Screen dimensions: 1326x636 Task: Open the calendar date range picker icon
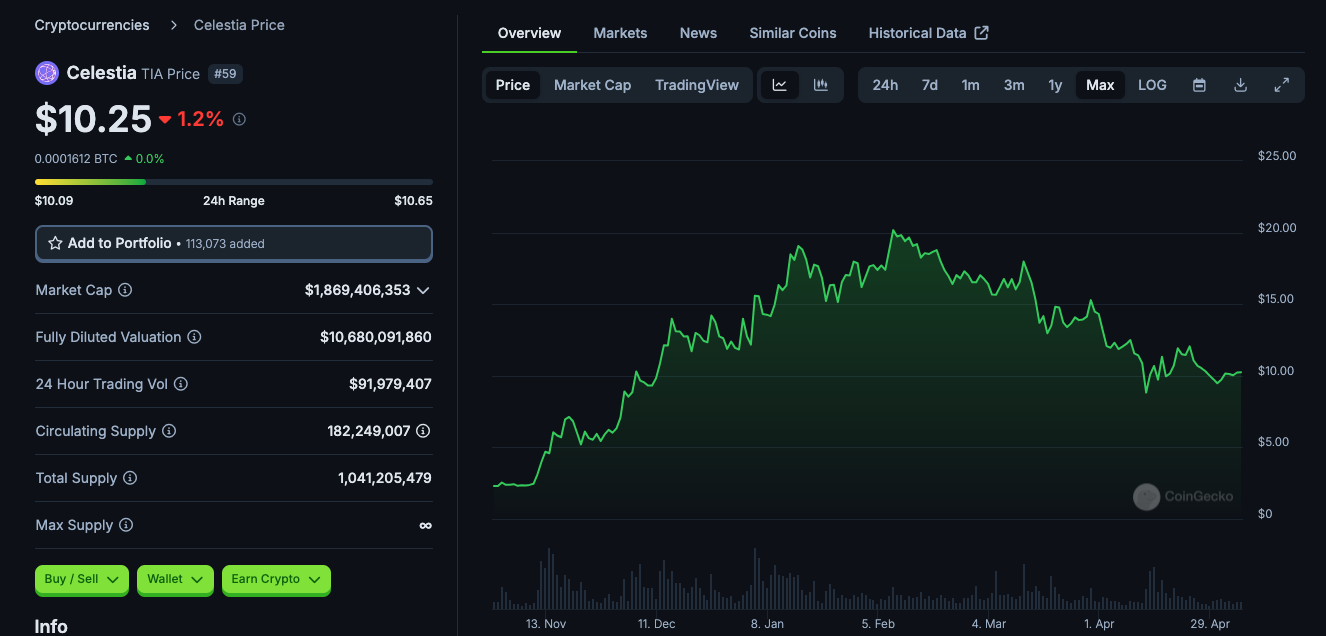coord(1199,85)
